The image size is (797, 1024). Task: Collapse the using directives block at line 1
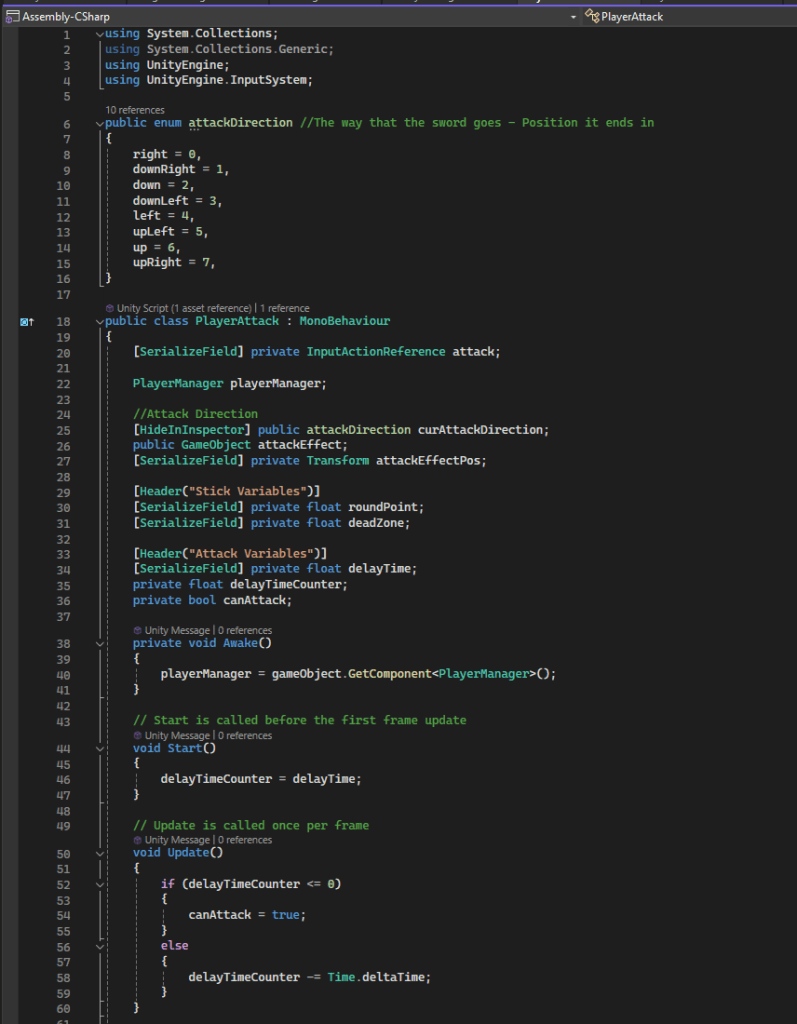(99, 34)
